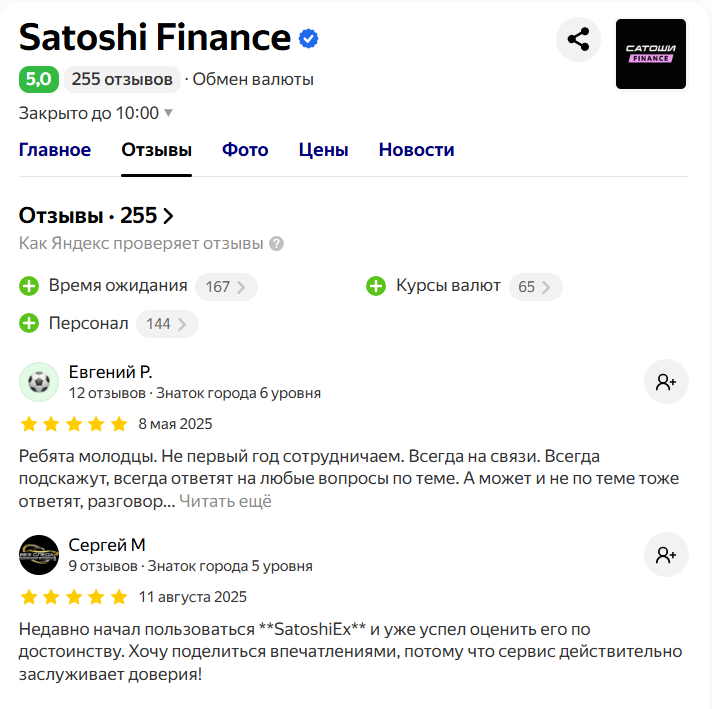
Task: Open Время ожидания 167 mentions chip
Action: [226, 287]
